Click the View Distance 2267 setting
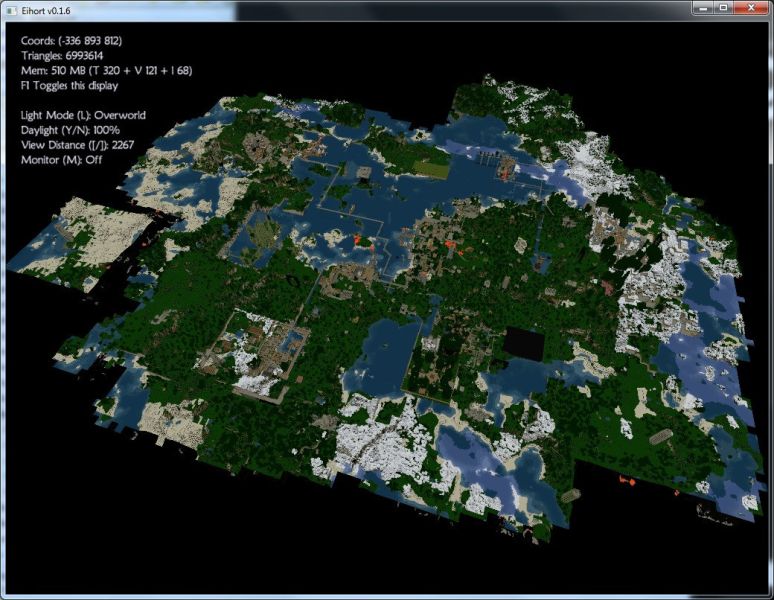 pyautogui.click(x=77, y=145)
